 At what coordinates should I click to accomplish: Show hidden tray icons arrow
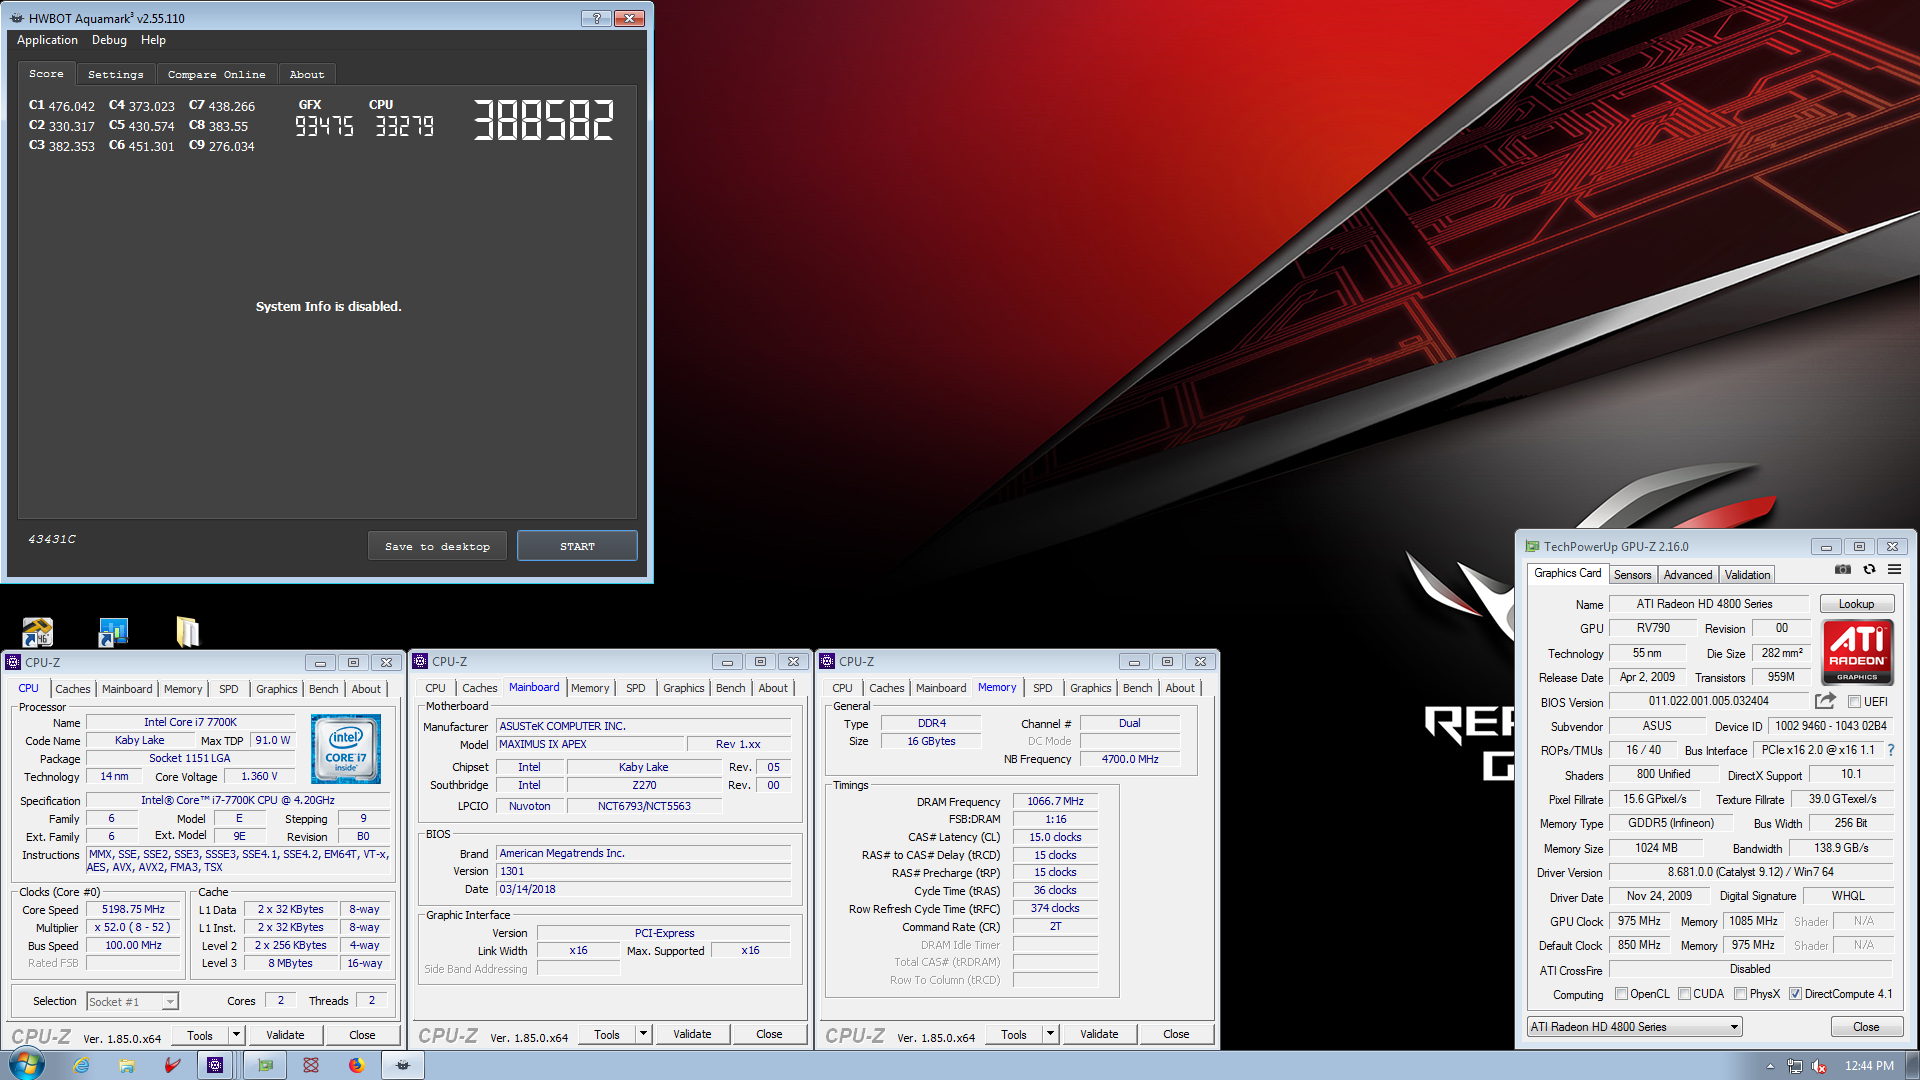1770,1066
